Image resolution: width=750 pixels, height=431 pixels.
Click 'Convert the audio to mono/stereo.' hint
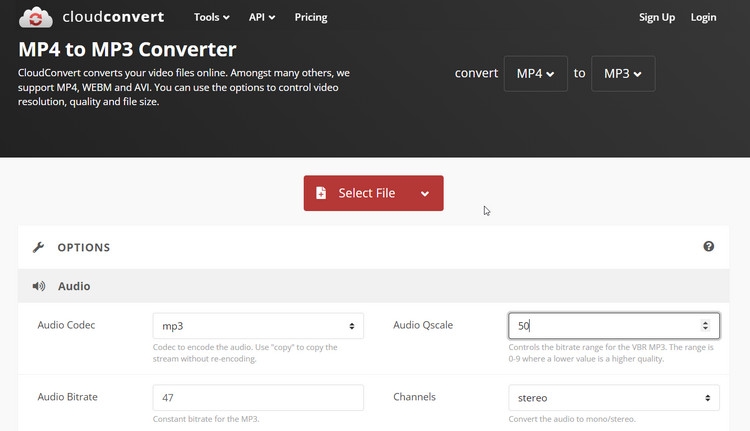[x=572, y=419]
